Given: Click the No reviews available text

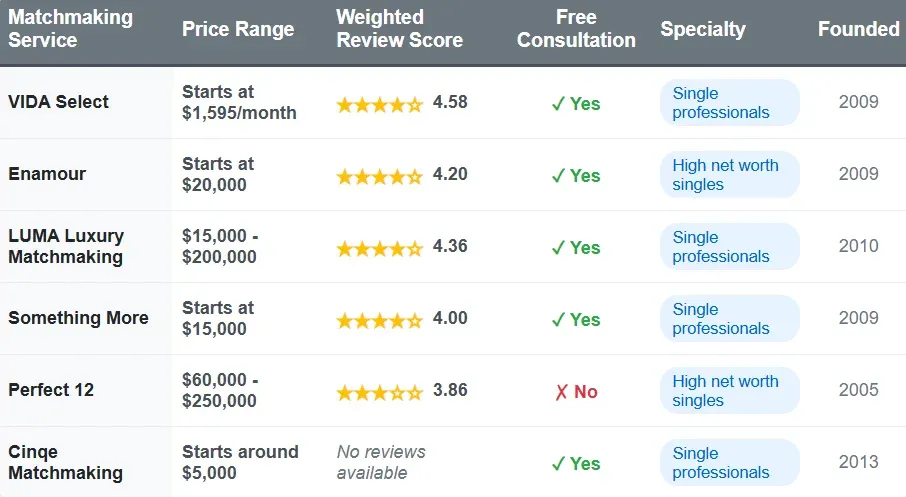Looking at the screenshot, I should coord(381,462).
